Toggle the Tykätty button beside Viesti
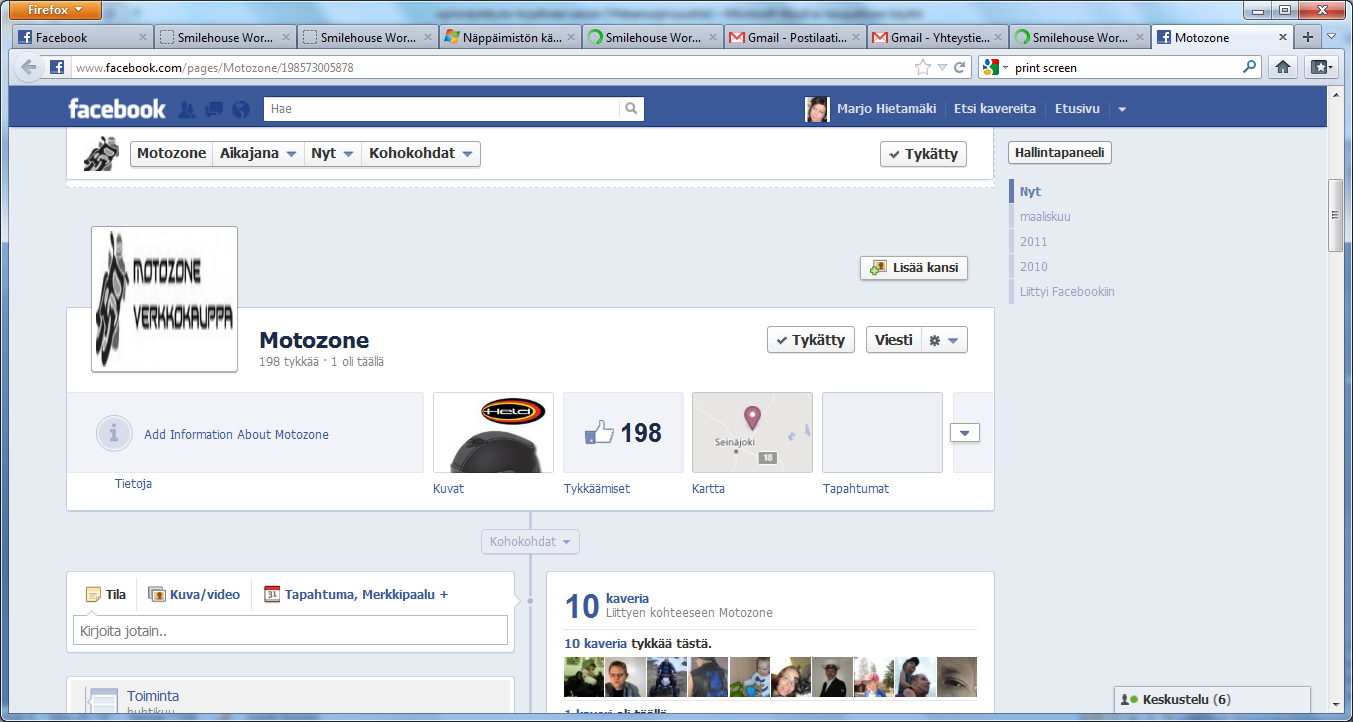 click(x=811, y=340)
